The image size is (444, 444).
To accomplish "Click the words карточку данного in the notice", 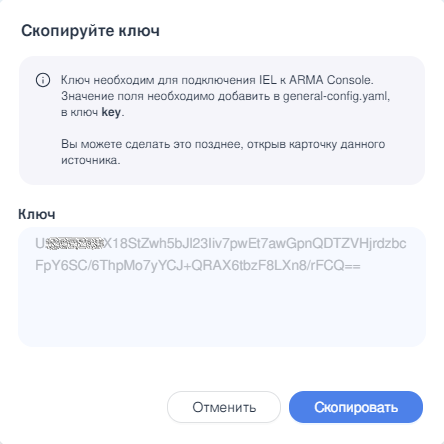I will pos(337,144).
